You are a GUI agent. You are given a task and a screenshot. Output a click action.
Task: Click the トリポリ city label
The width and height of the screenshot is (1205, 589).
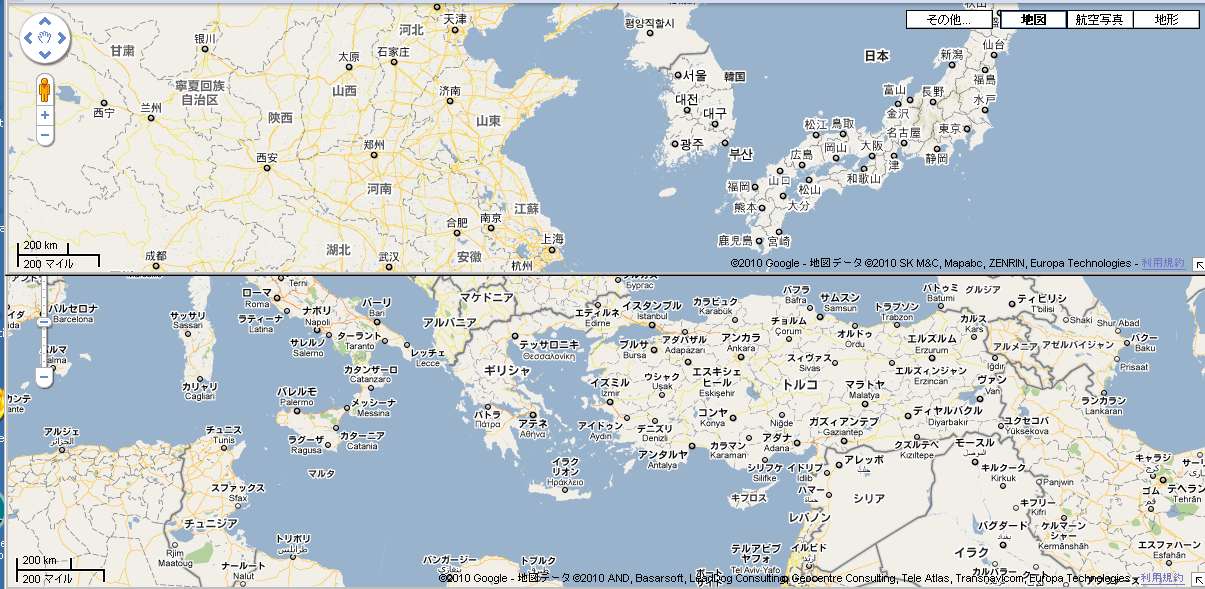[x=293, y=538]
